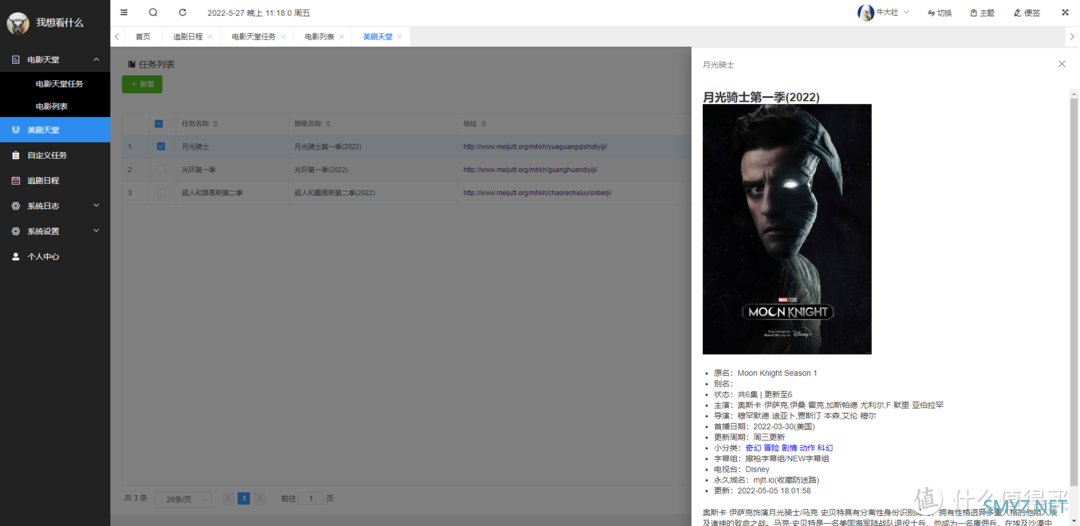Uncheck the 月光骑士 row checkbox

pyautogui.click(x=161, y=147)
